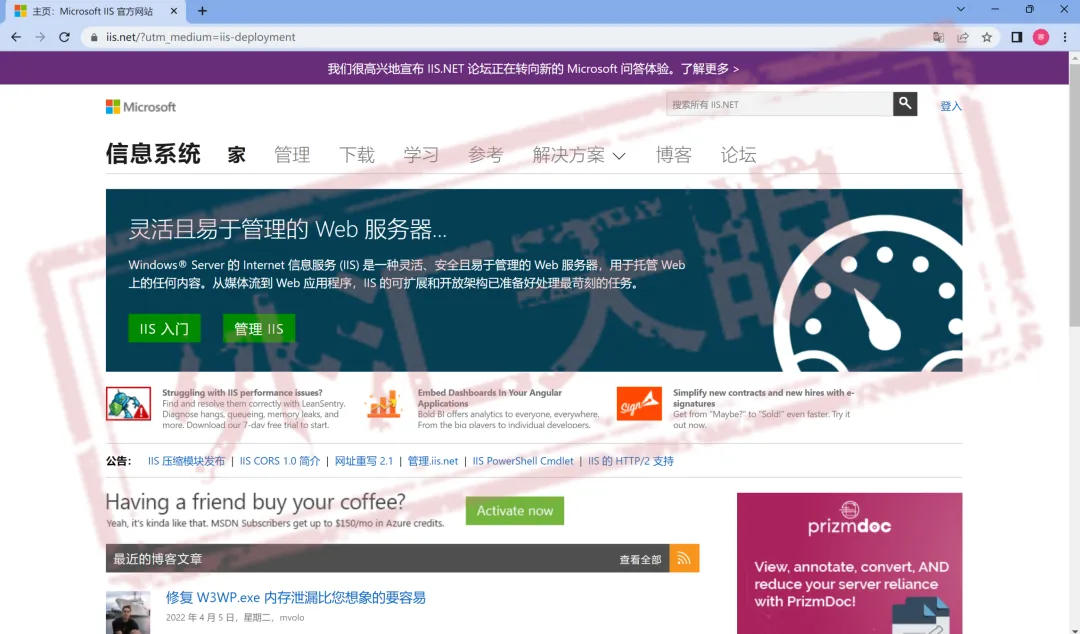Screen dimensions: 1080x634
Task: Open Google Translate icon in address bar
Action: [938, 37]
